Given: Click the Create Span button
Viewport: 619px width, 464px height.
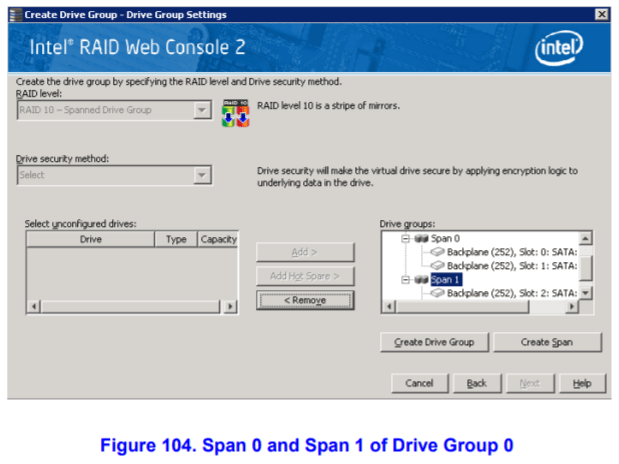Looking at the screenshot, I should (x=547, y=342).
